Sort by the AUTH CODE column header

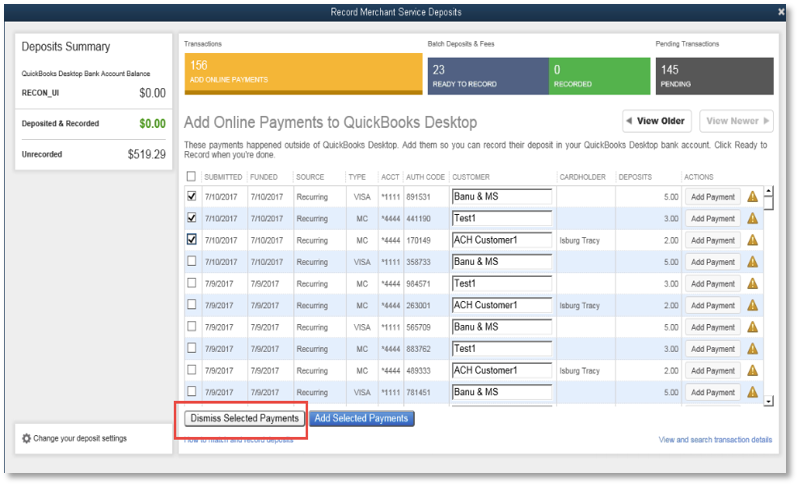tap(425, 177)
